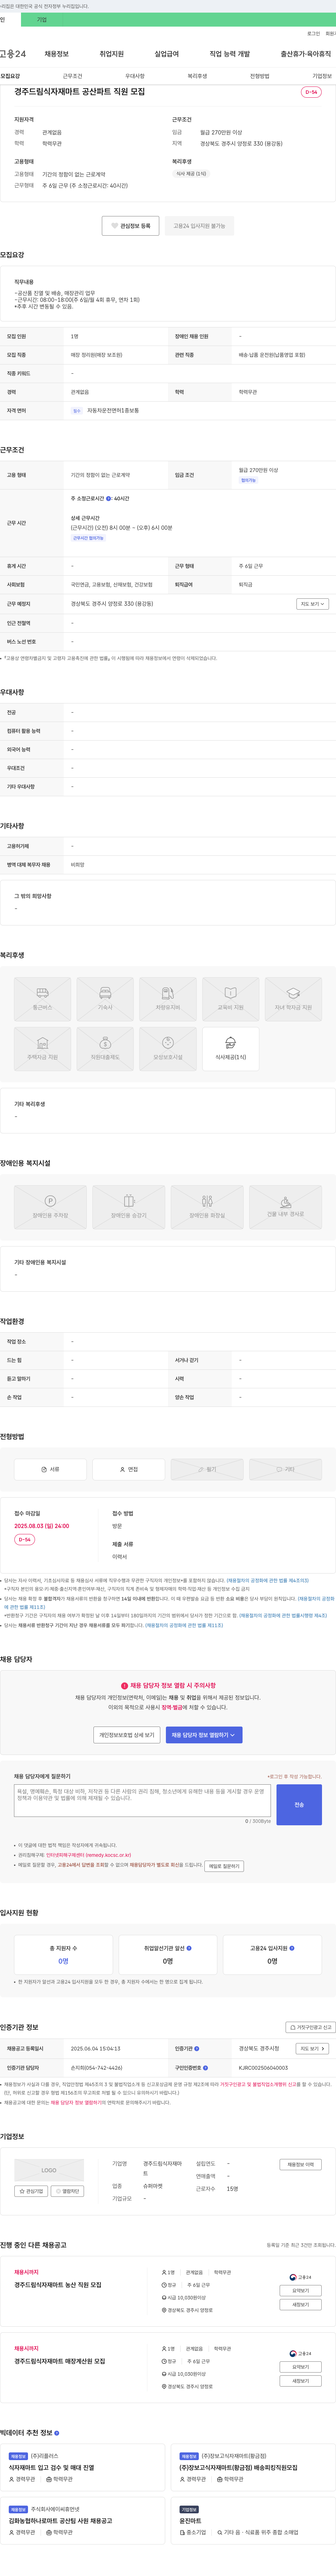Click the info icon beside 고용24 입사지원

coord(292,1948)
